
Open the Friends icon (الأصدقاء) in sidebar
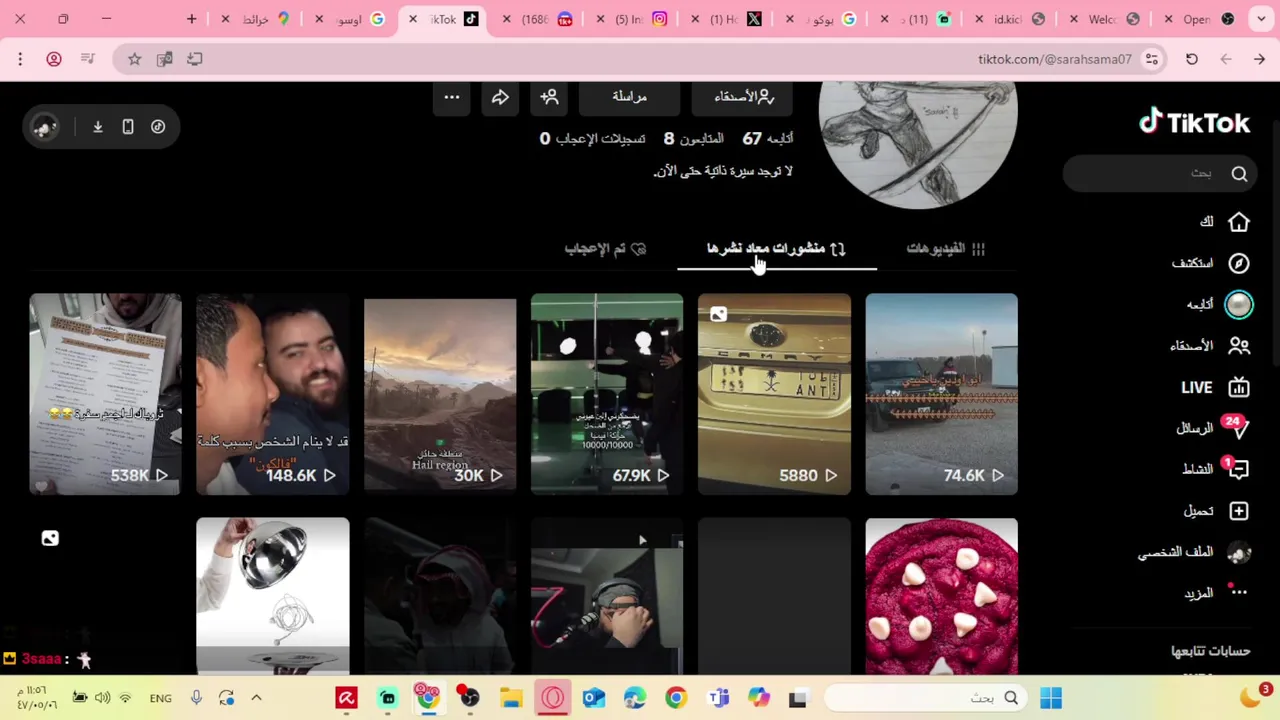1239,346
